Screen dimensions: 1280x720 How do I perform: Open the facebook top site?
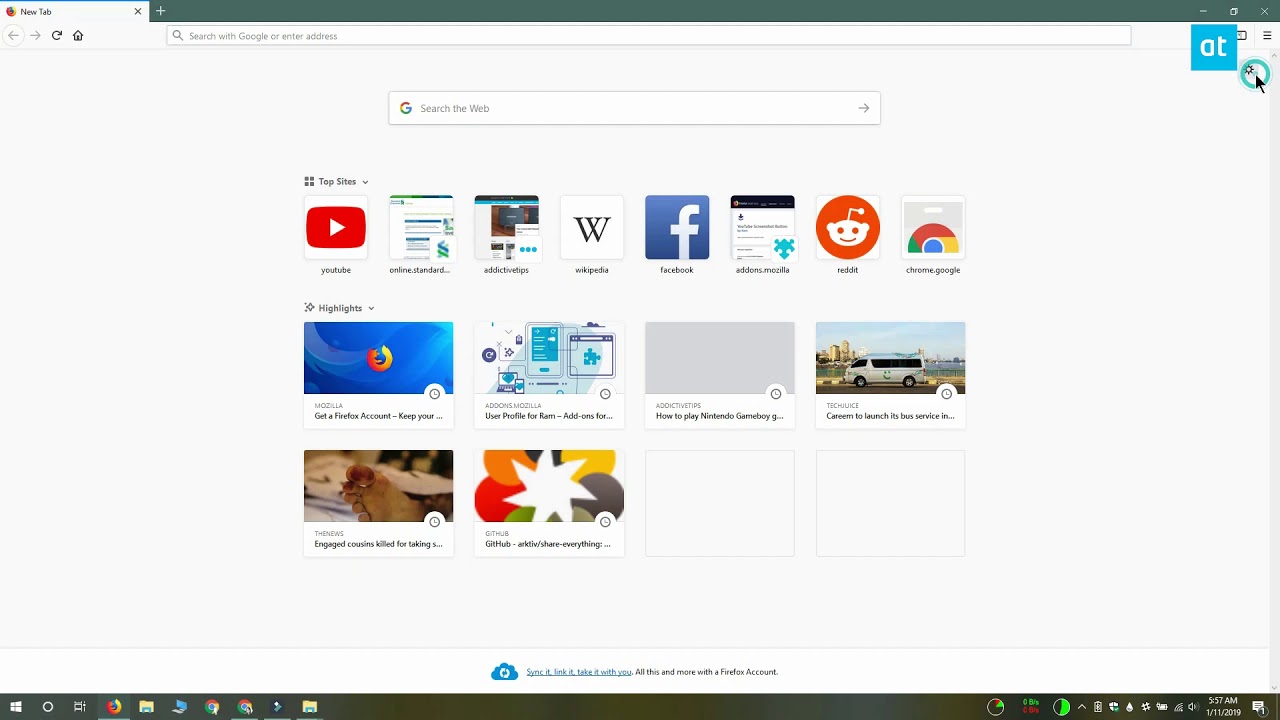point(677,235)
